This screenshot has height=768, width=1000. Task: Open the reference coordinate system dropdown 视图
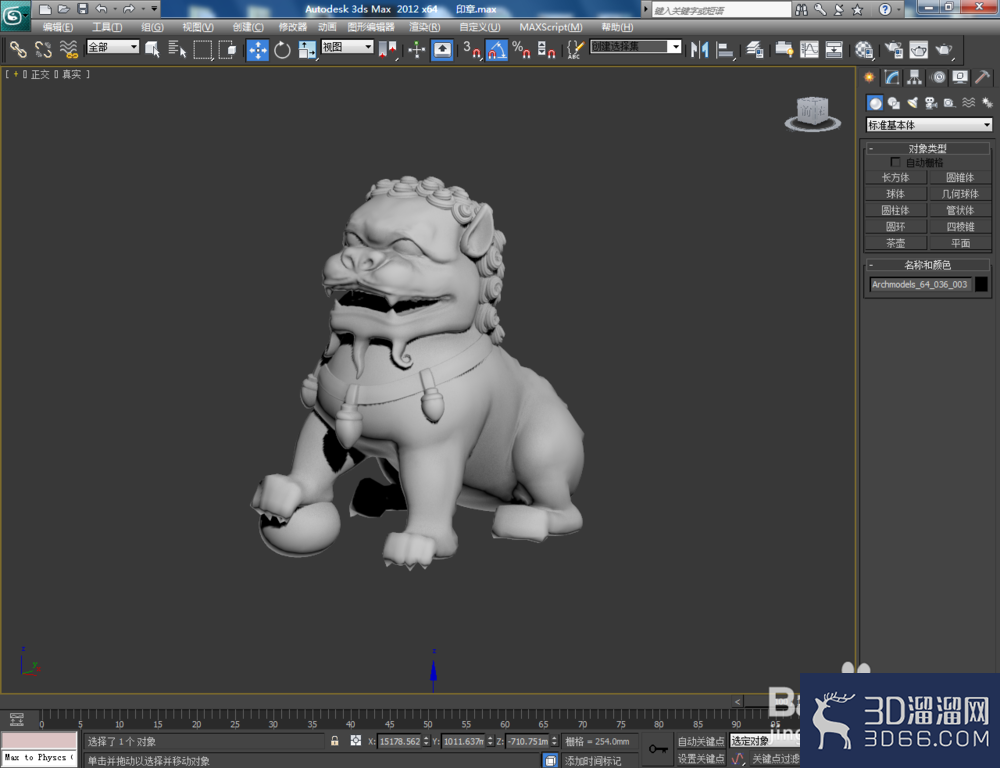(347, 47)
